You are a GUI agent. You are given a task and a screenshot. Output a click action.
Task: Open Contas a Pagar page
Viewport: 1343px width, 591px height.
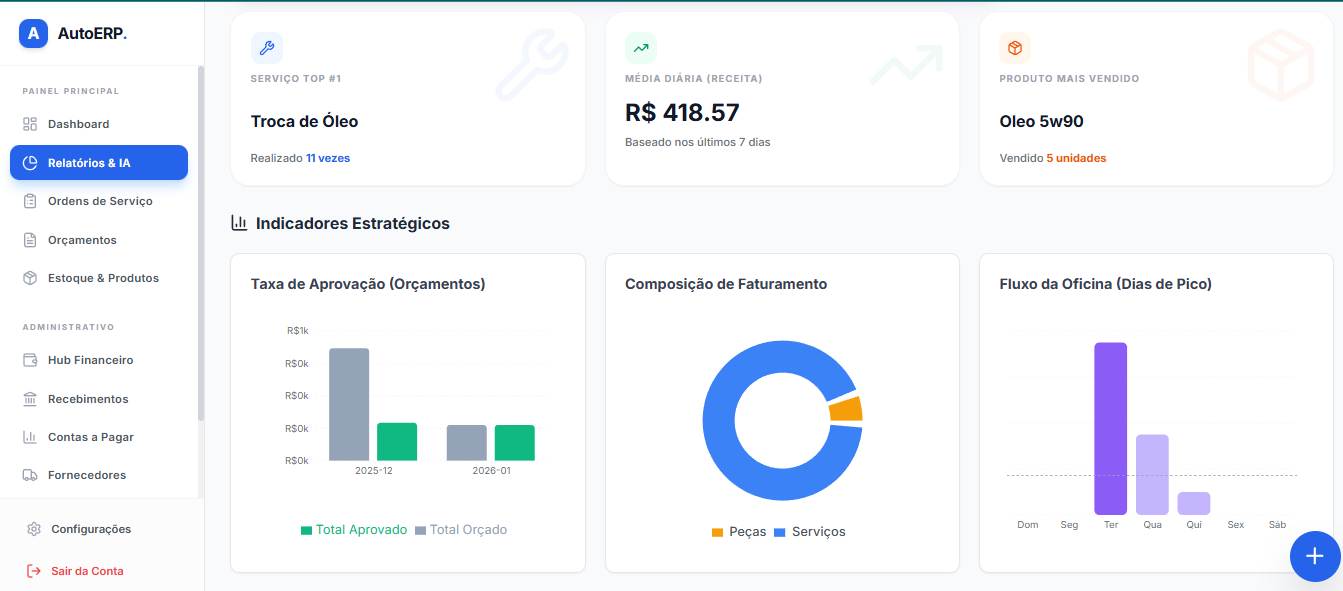pos(90,437)
